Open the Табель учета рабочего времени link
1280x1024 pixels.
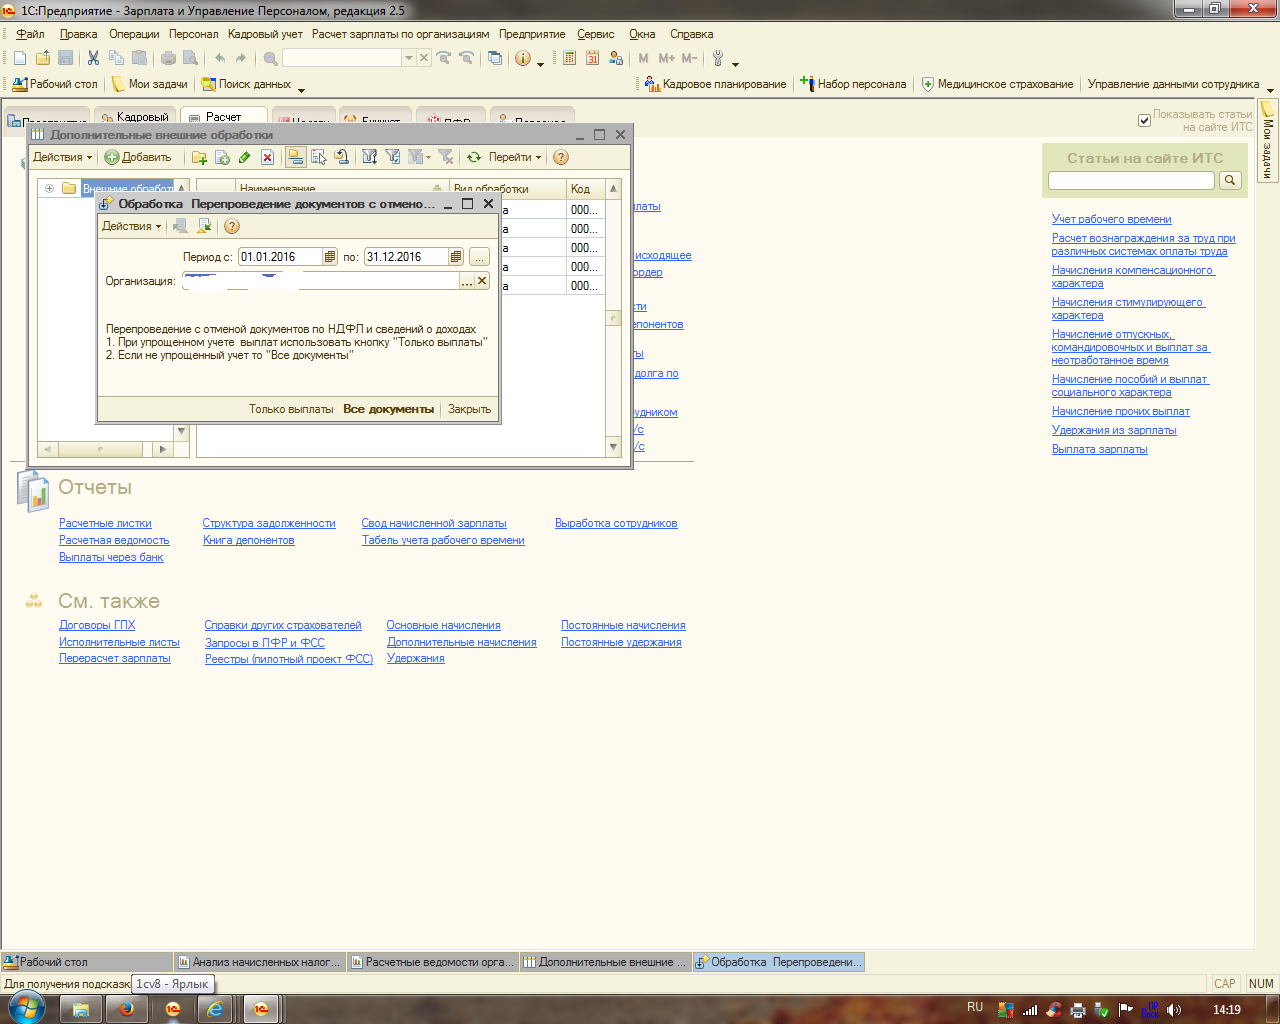(x=443, y=540)
